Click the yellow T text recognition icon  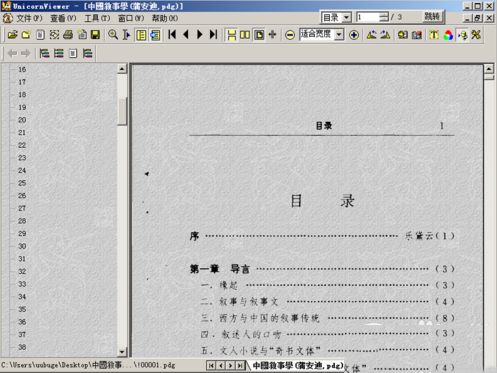tap(434, 35)
